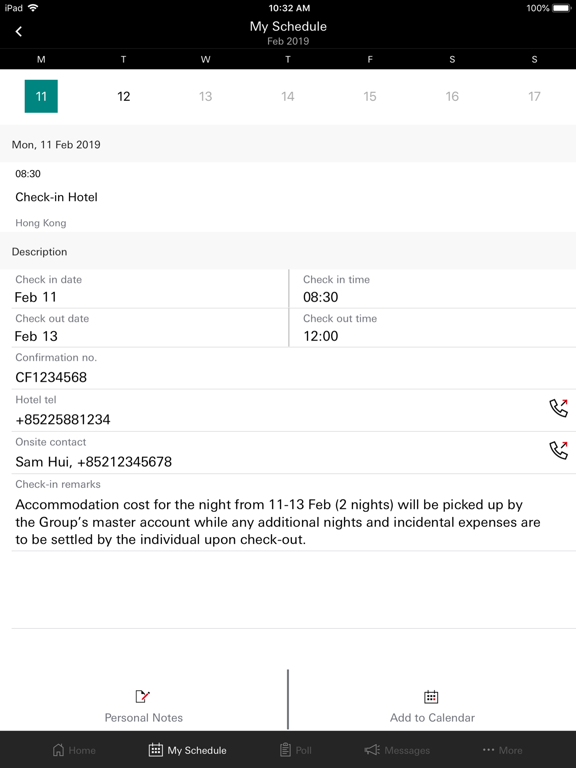
Task: Tap the Add to Calendar label
Action: click(x=432, y=718)
